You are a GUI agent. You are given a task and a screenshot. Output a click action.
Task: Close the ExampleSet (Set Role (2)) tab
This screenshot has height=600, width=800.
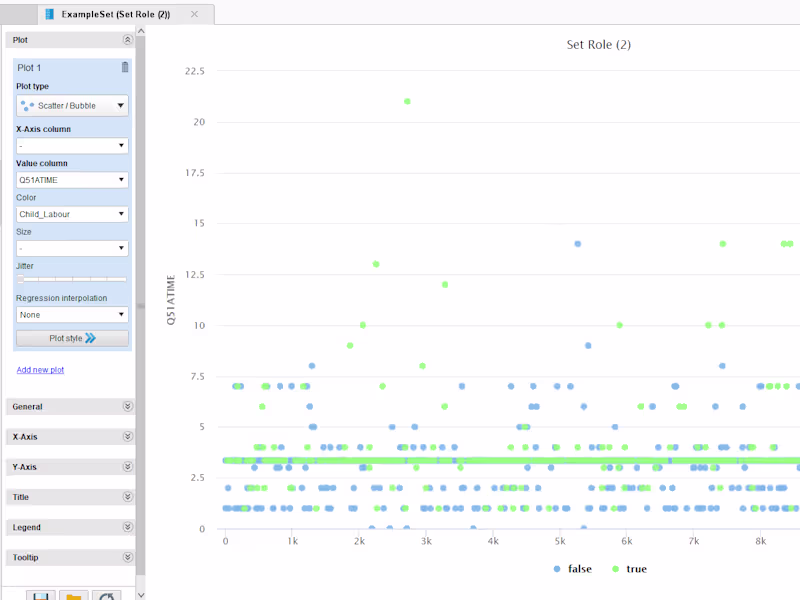pos(194,14)
